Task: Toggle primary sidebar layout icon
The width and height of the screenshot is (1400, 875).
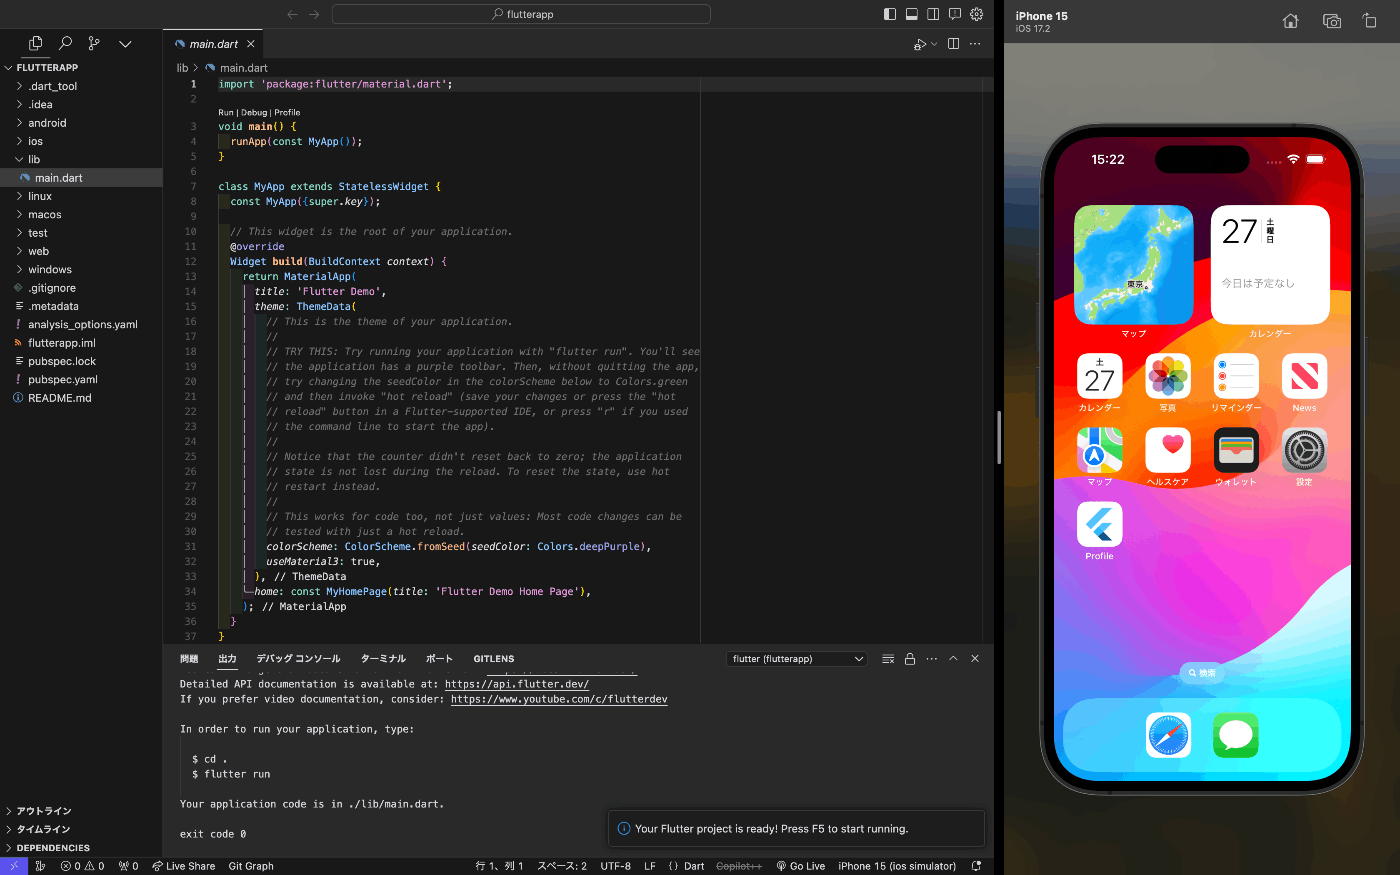Action: (890, 14)
